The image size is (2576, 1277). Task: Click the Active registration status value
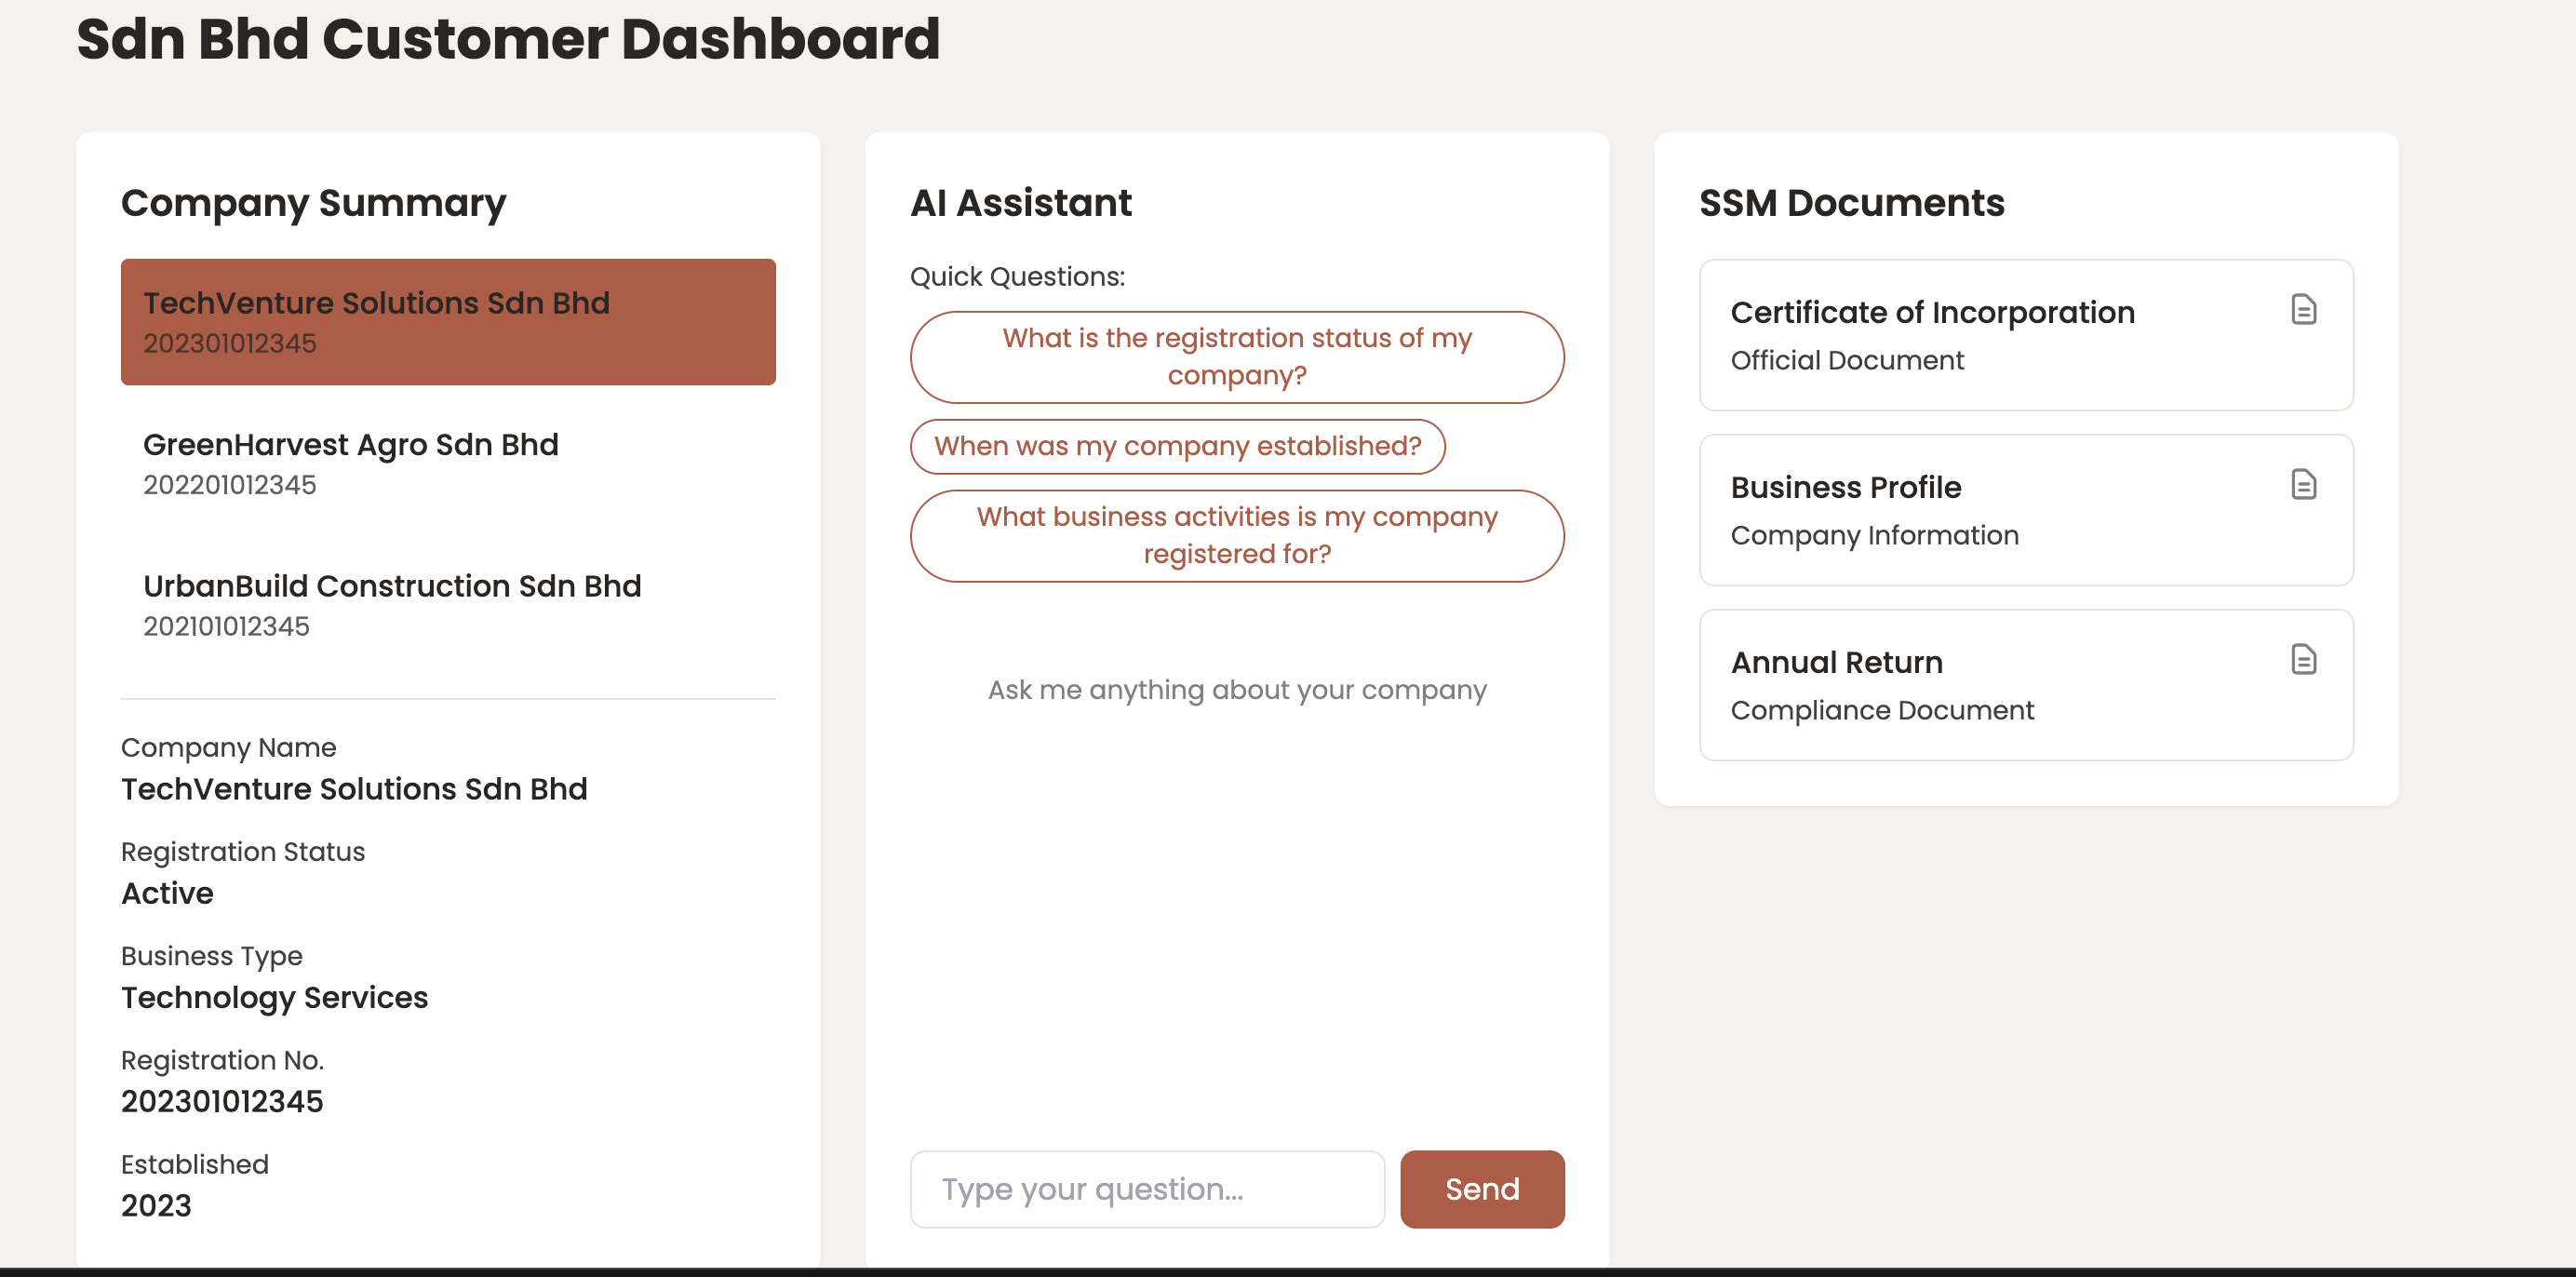[x=167, y=893]
